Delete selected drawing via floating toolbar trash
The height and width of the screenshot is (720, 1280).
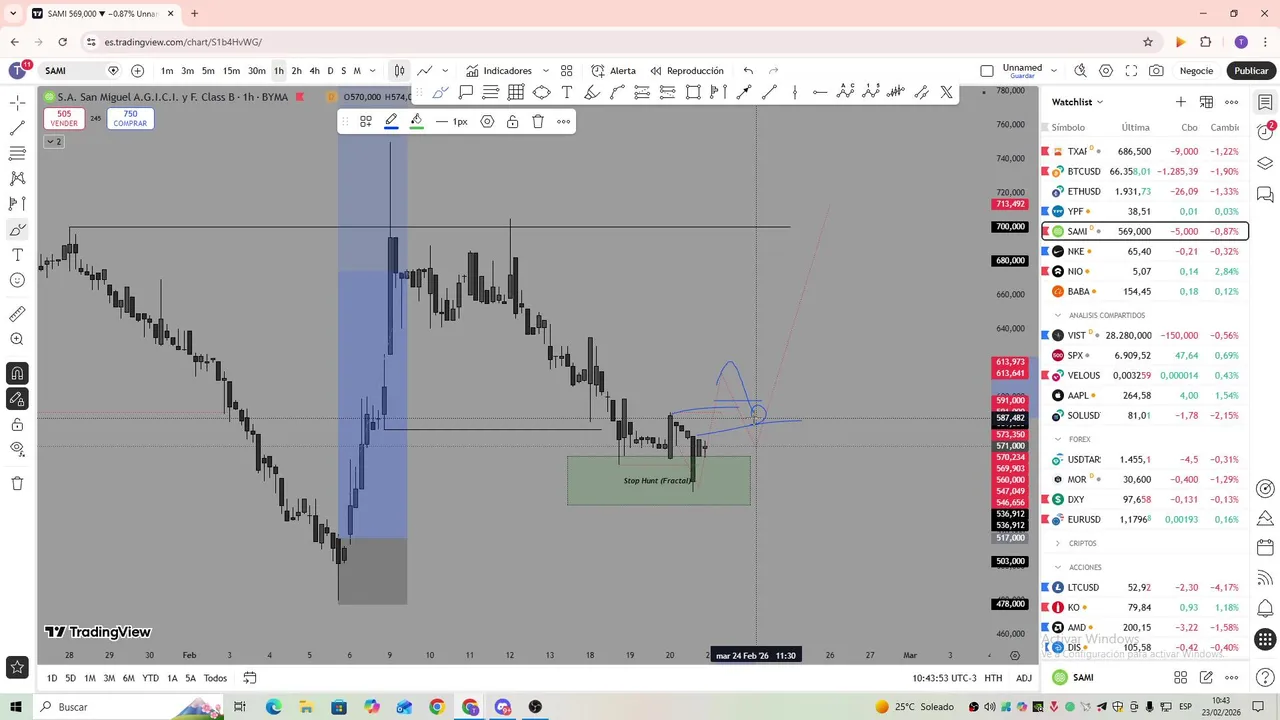pos(538,121)
